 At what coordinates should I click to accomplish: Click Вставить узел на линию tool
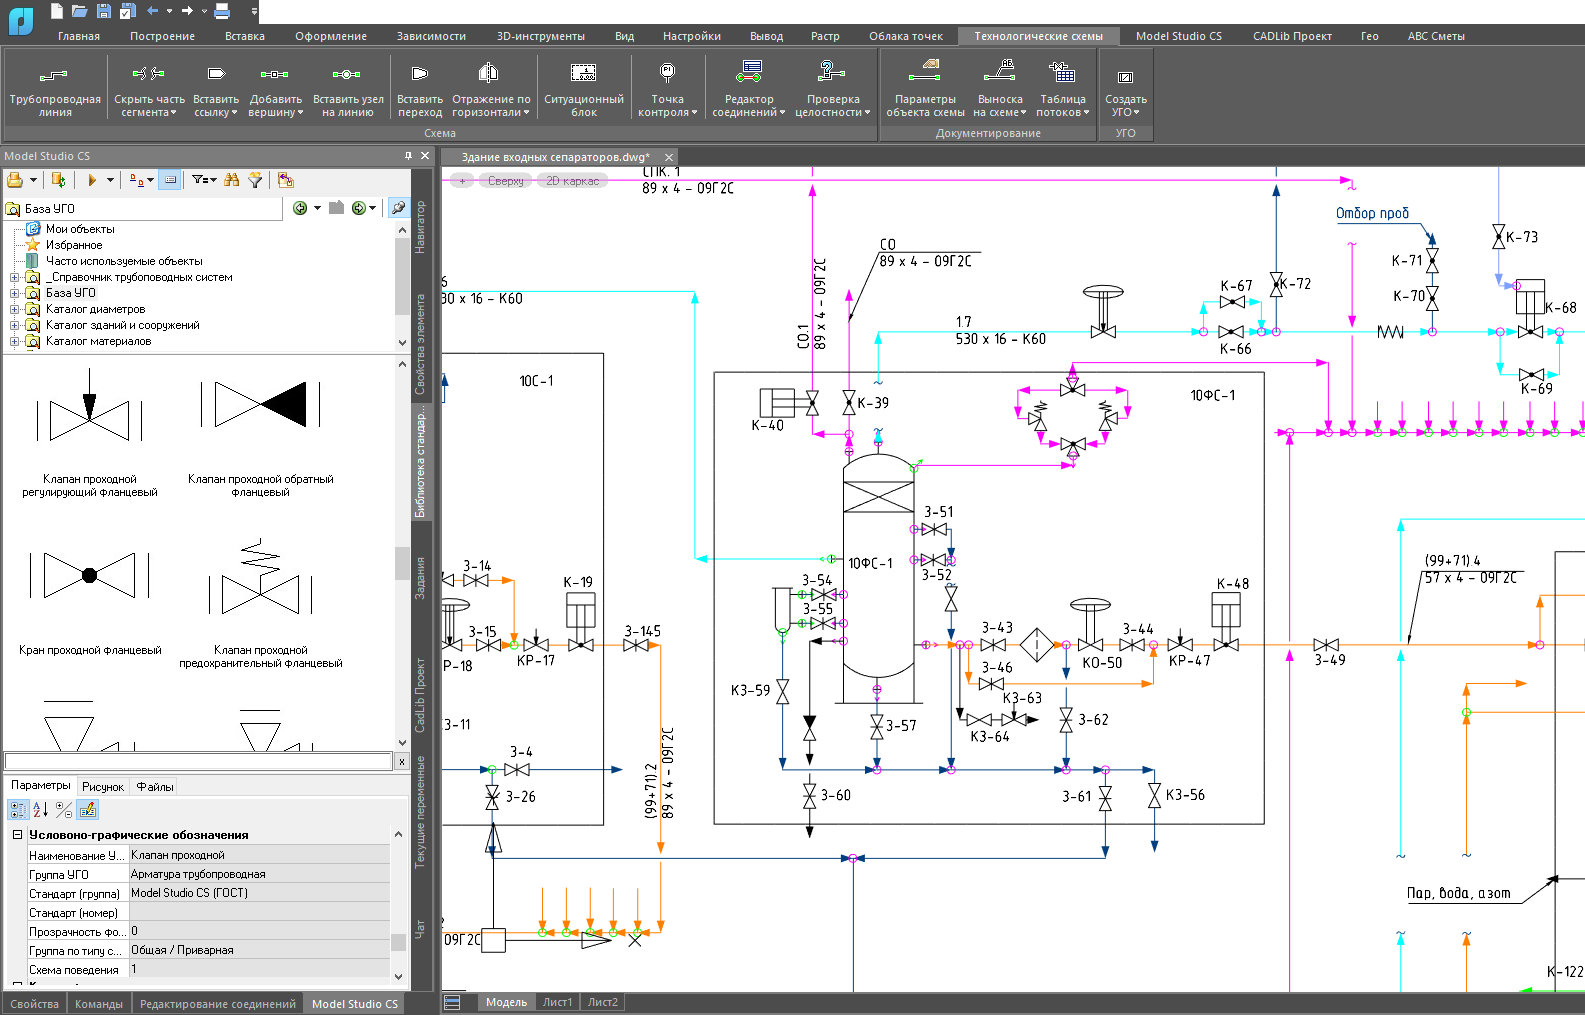point(348,88)
